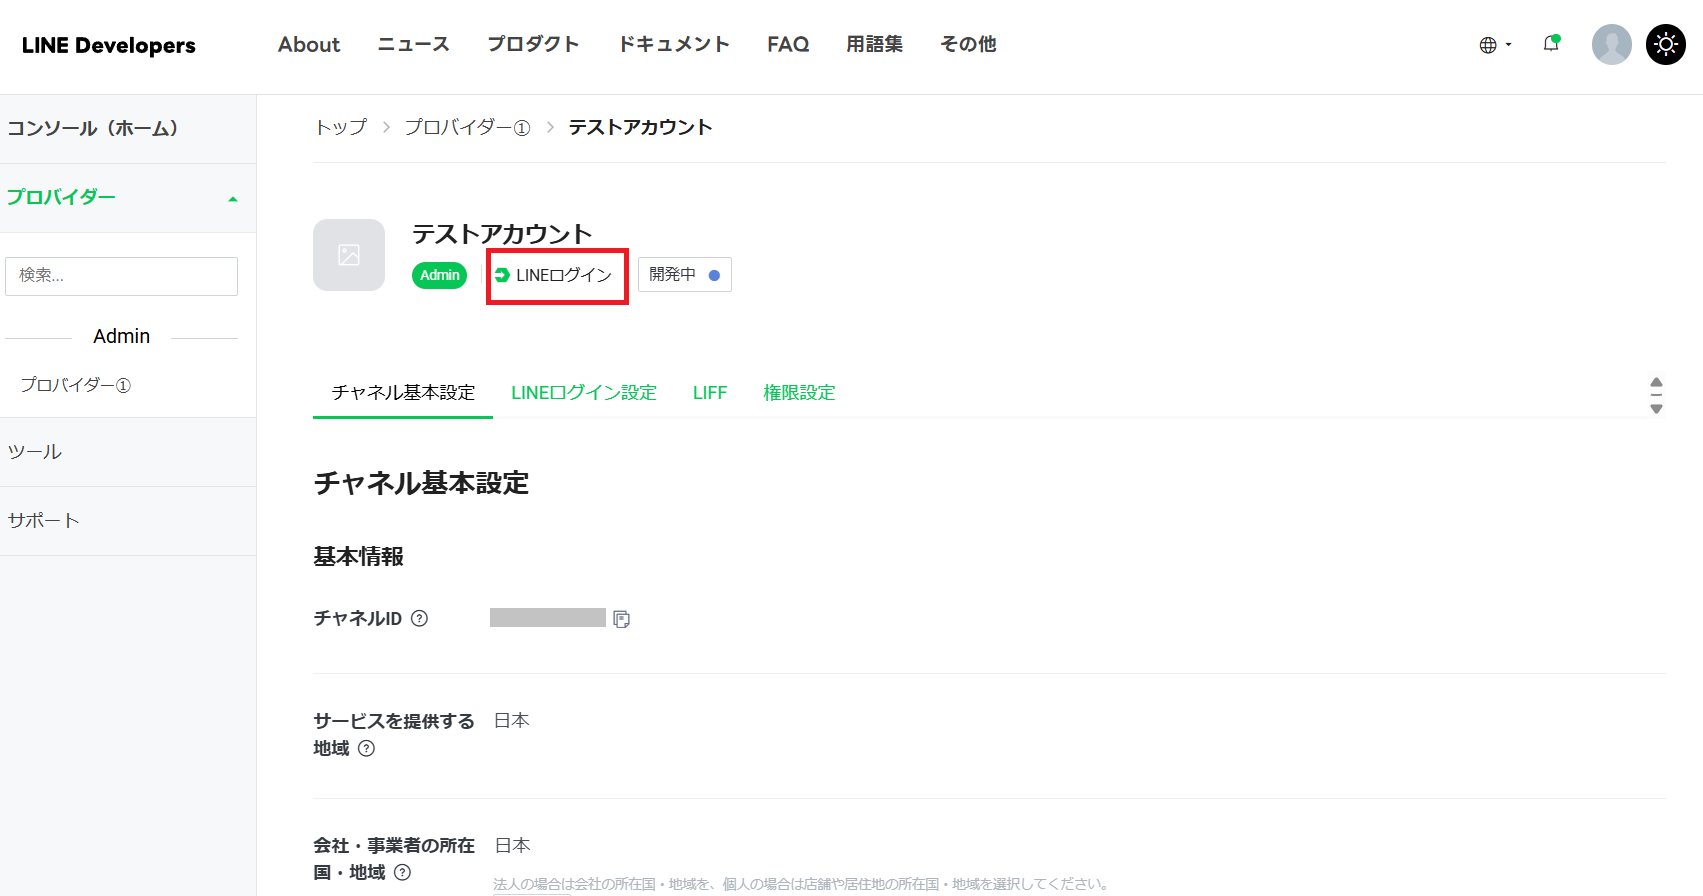Select the 権限設定 tab
Viewport: 1703px width, 896px height.
pos(798,393)
